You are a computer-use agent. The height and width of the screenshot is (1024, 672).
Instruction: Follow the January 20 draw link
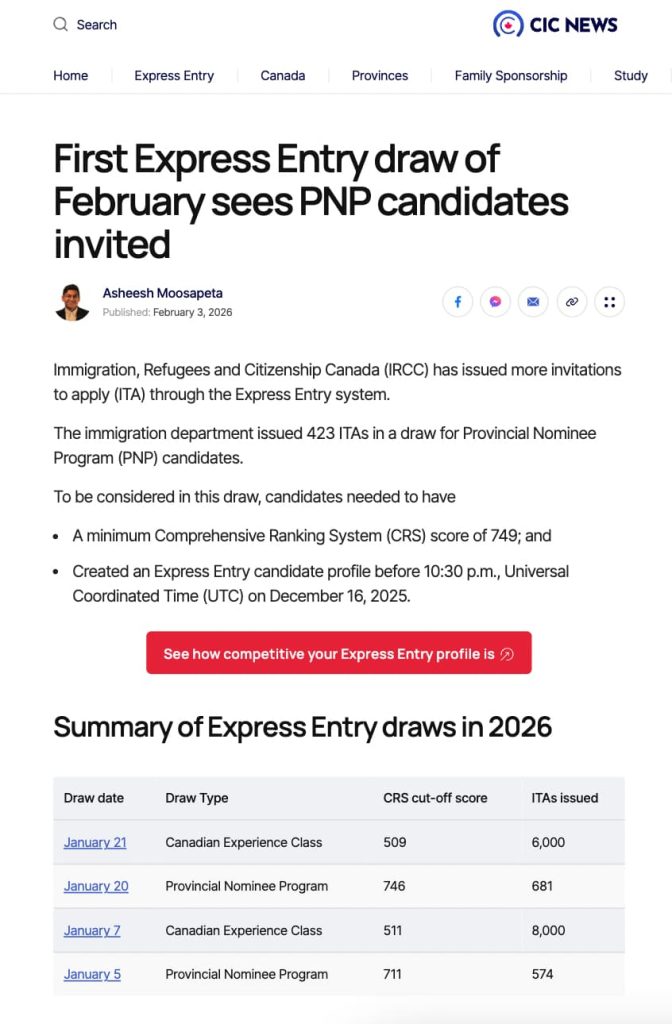96,886
